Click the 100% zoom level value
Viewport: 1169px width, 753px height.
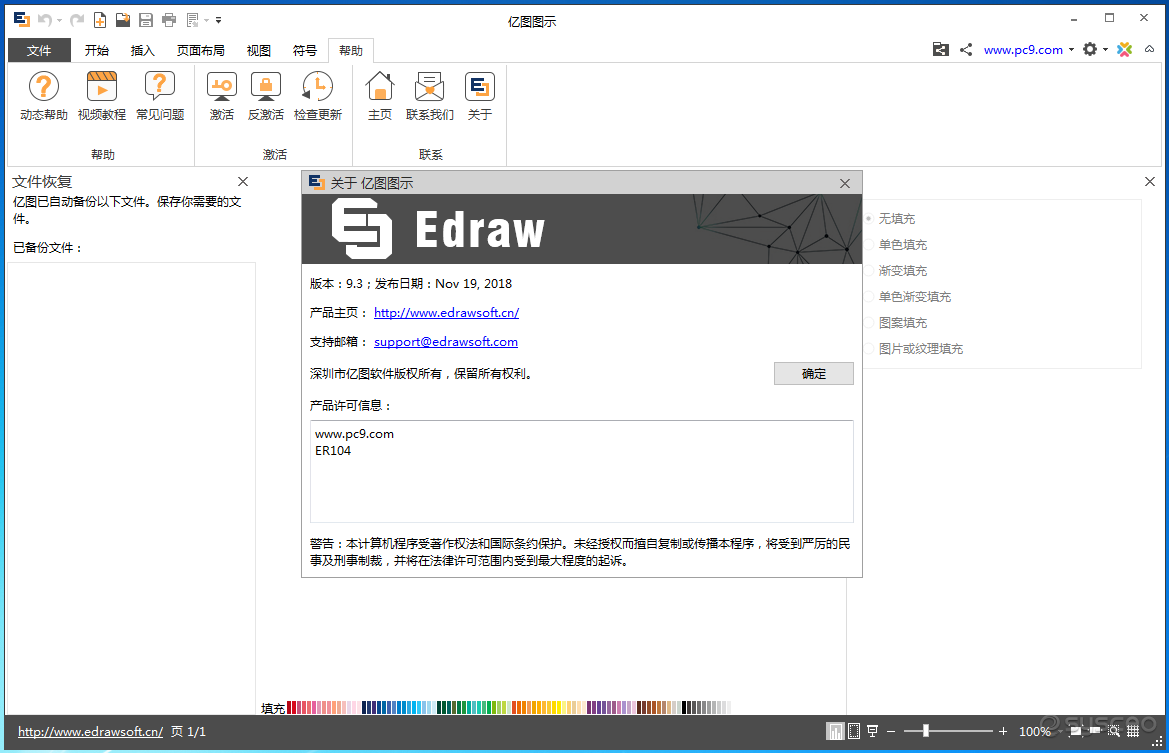click(1035, 731)
